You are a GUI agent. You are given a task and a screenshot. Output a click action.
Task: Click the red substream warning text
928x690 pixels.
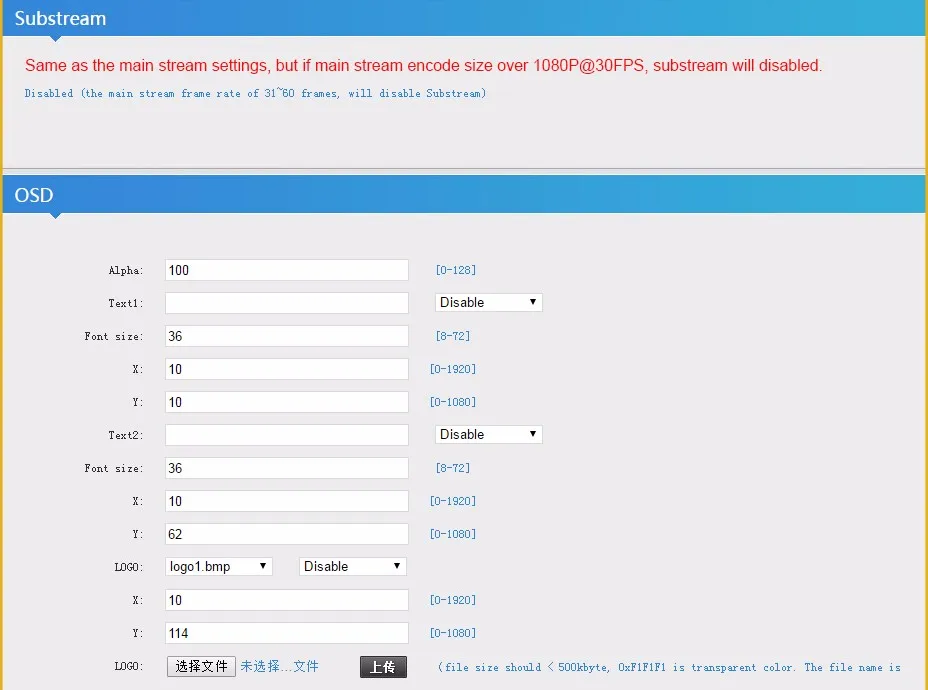(x=423, y=65)
